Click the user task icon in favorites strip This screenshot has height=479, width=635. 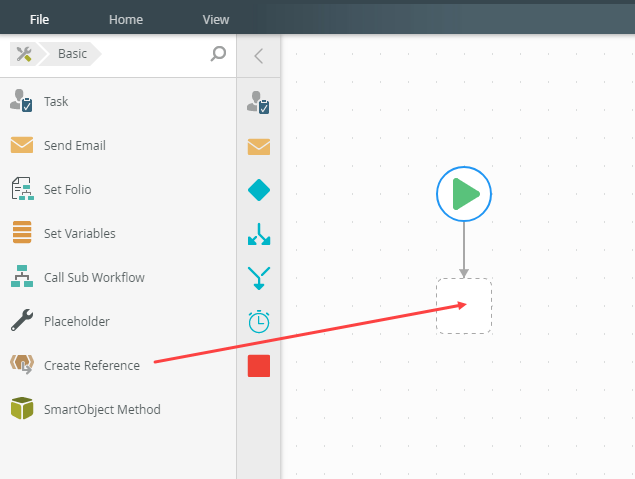tap(258, 102)
